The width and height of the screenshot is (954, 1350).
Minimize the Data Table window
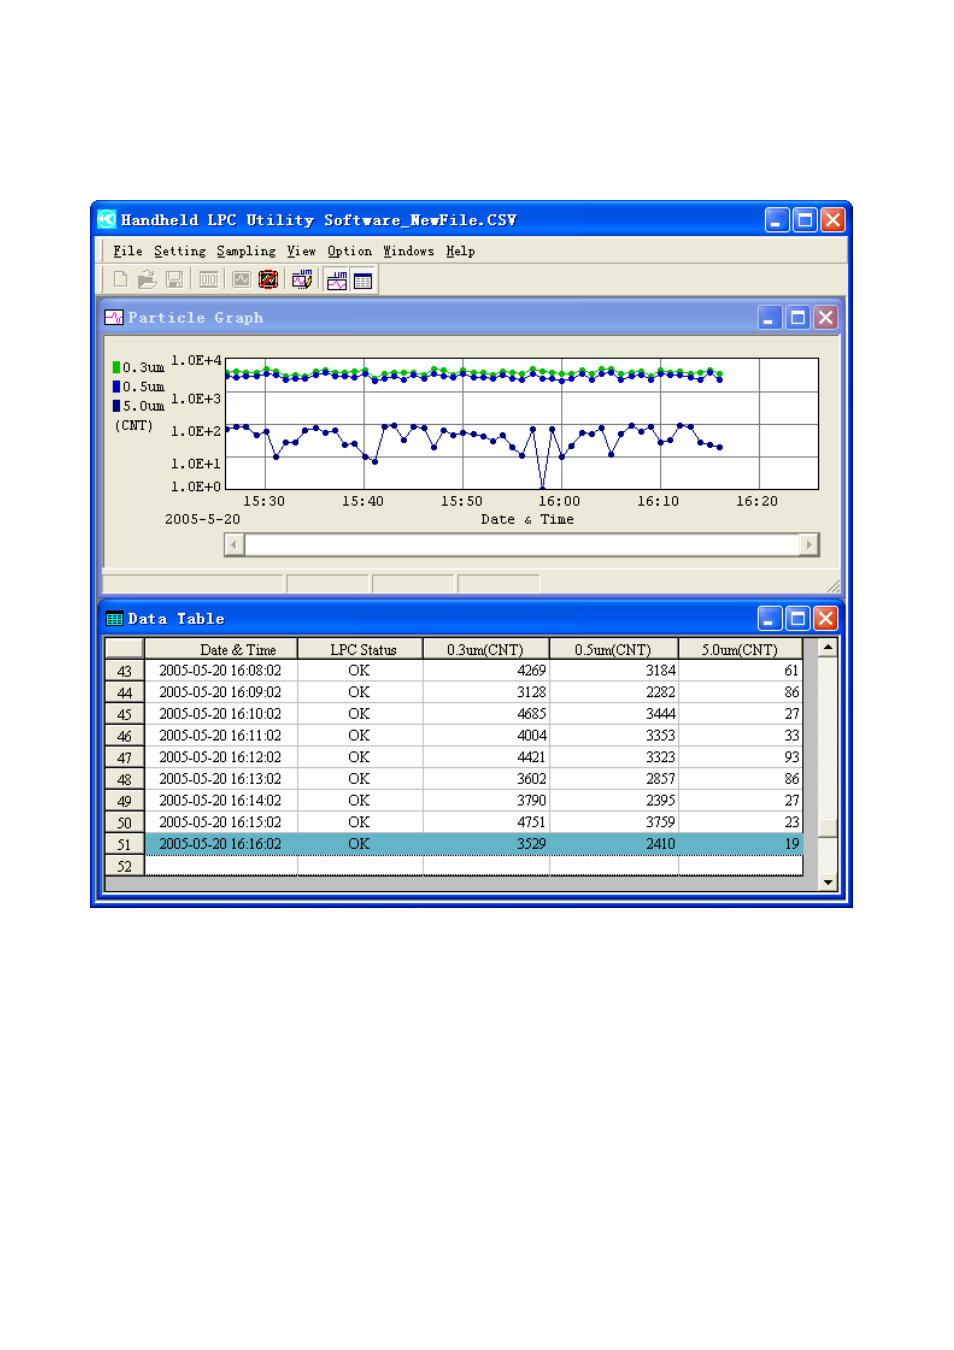pos(770,619)
